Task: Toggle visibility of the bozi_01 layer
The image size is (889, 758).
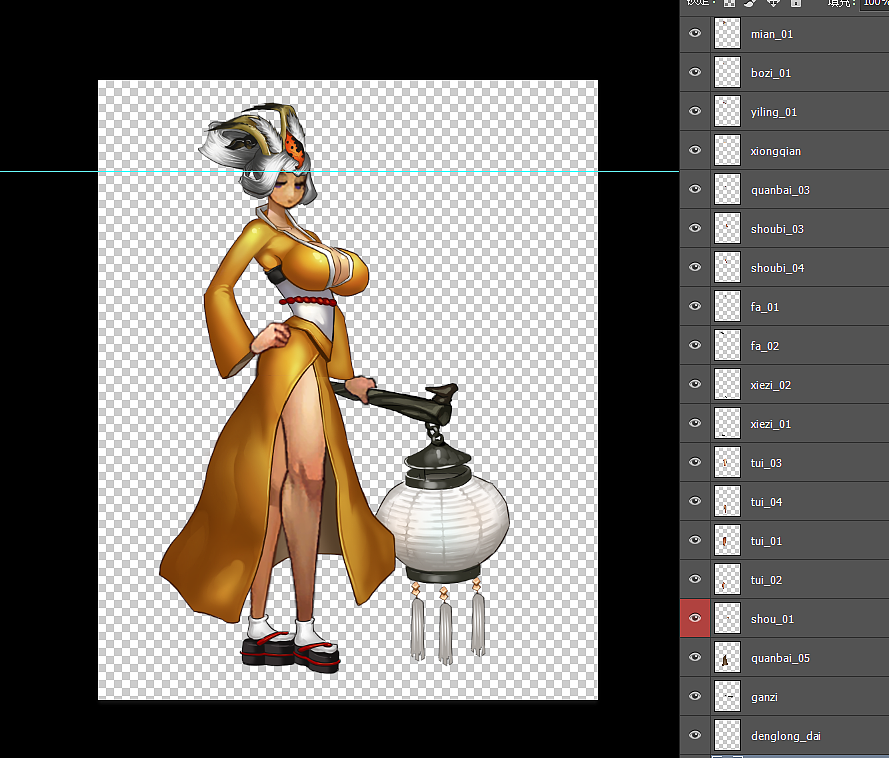Action: [695, 72]
